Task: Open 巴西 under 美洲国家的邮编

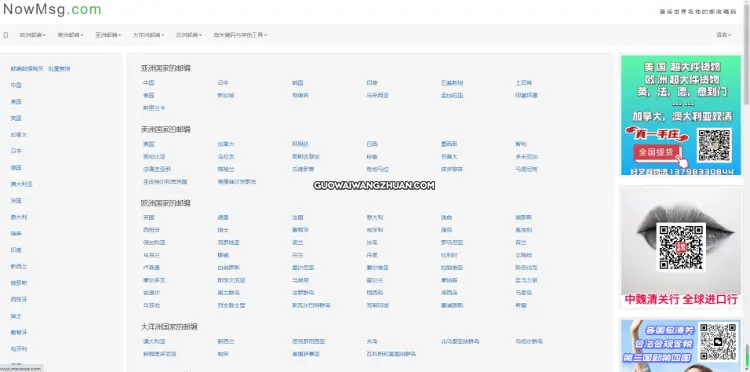Action: pyautogui.click(x=372, y=144)
